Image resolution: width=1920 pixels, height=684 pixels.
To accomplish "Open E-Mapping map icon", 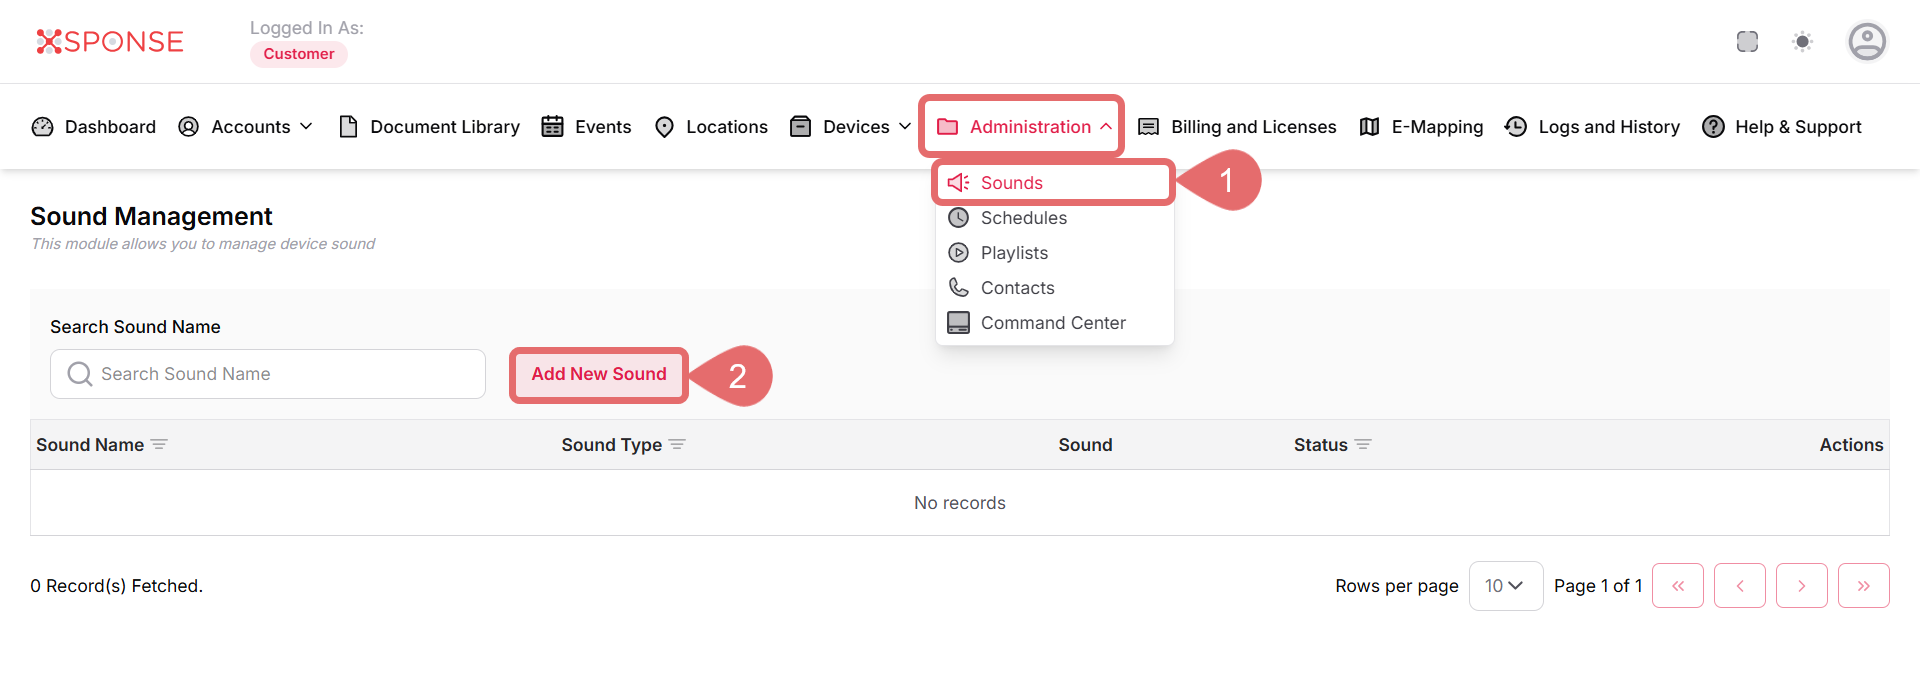I will tap(1369, 127).
